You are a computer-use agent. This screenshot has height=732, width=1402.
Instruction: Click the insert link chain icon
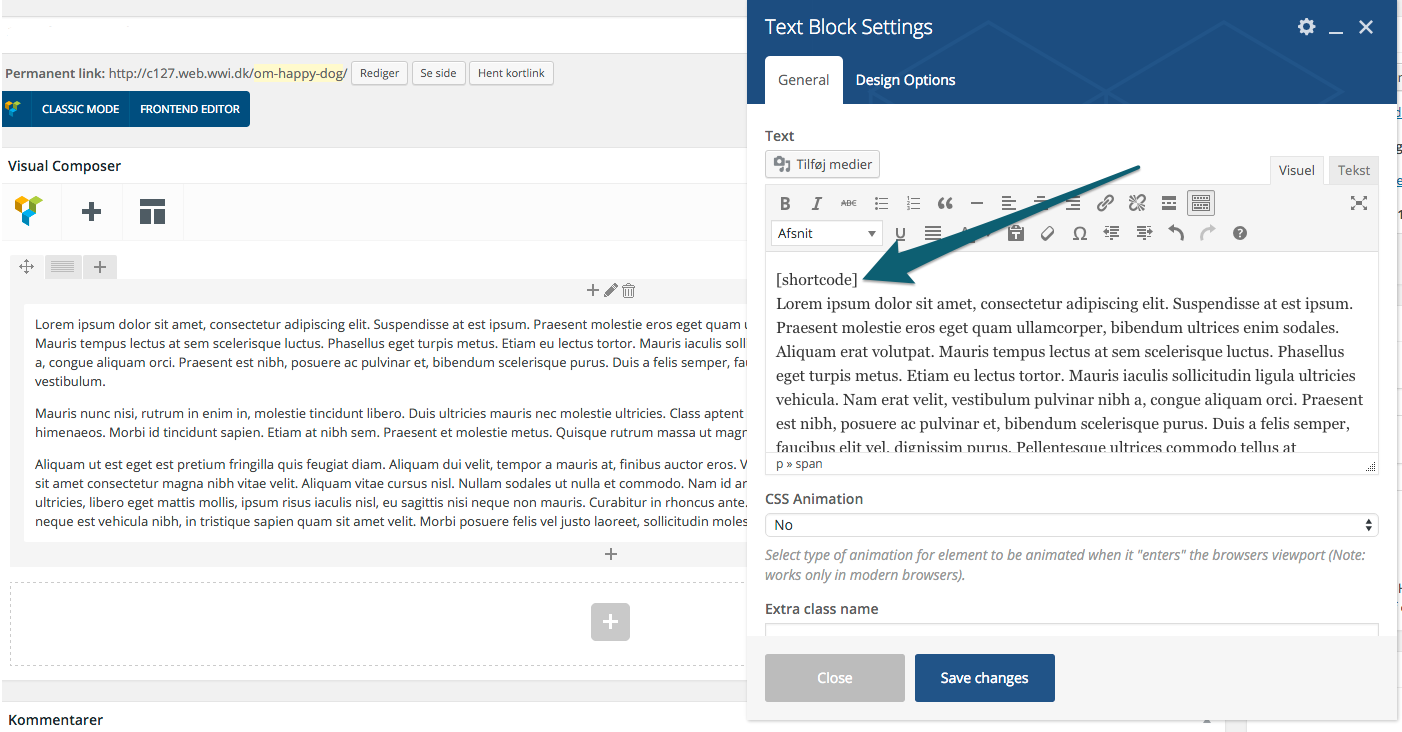(1105, 204)
